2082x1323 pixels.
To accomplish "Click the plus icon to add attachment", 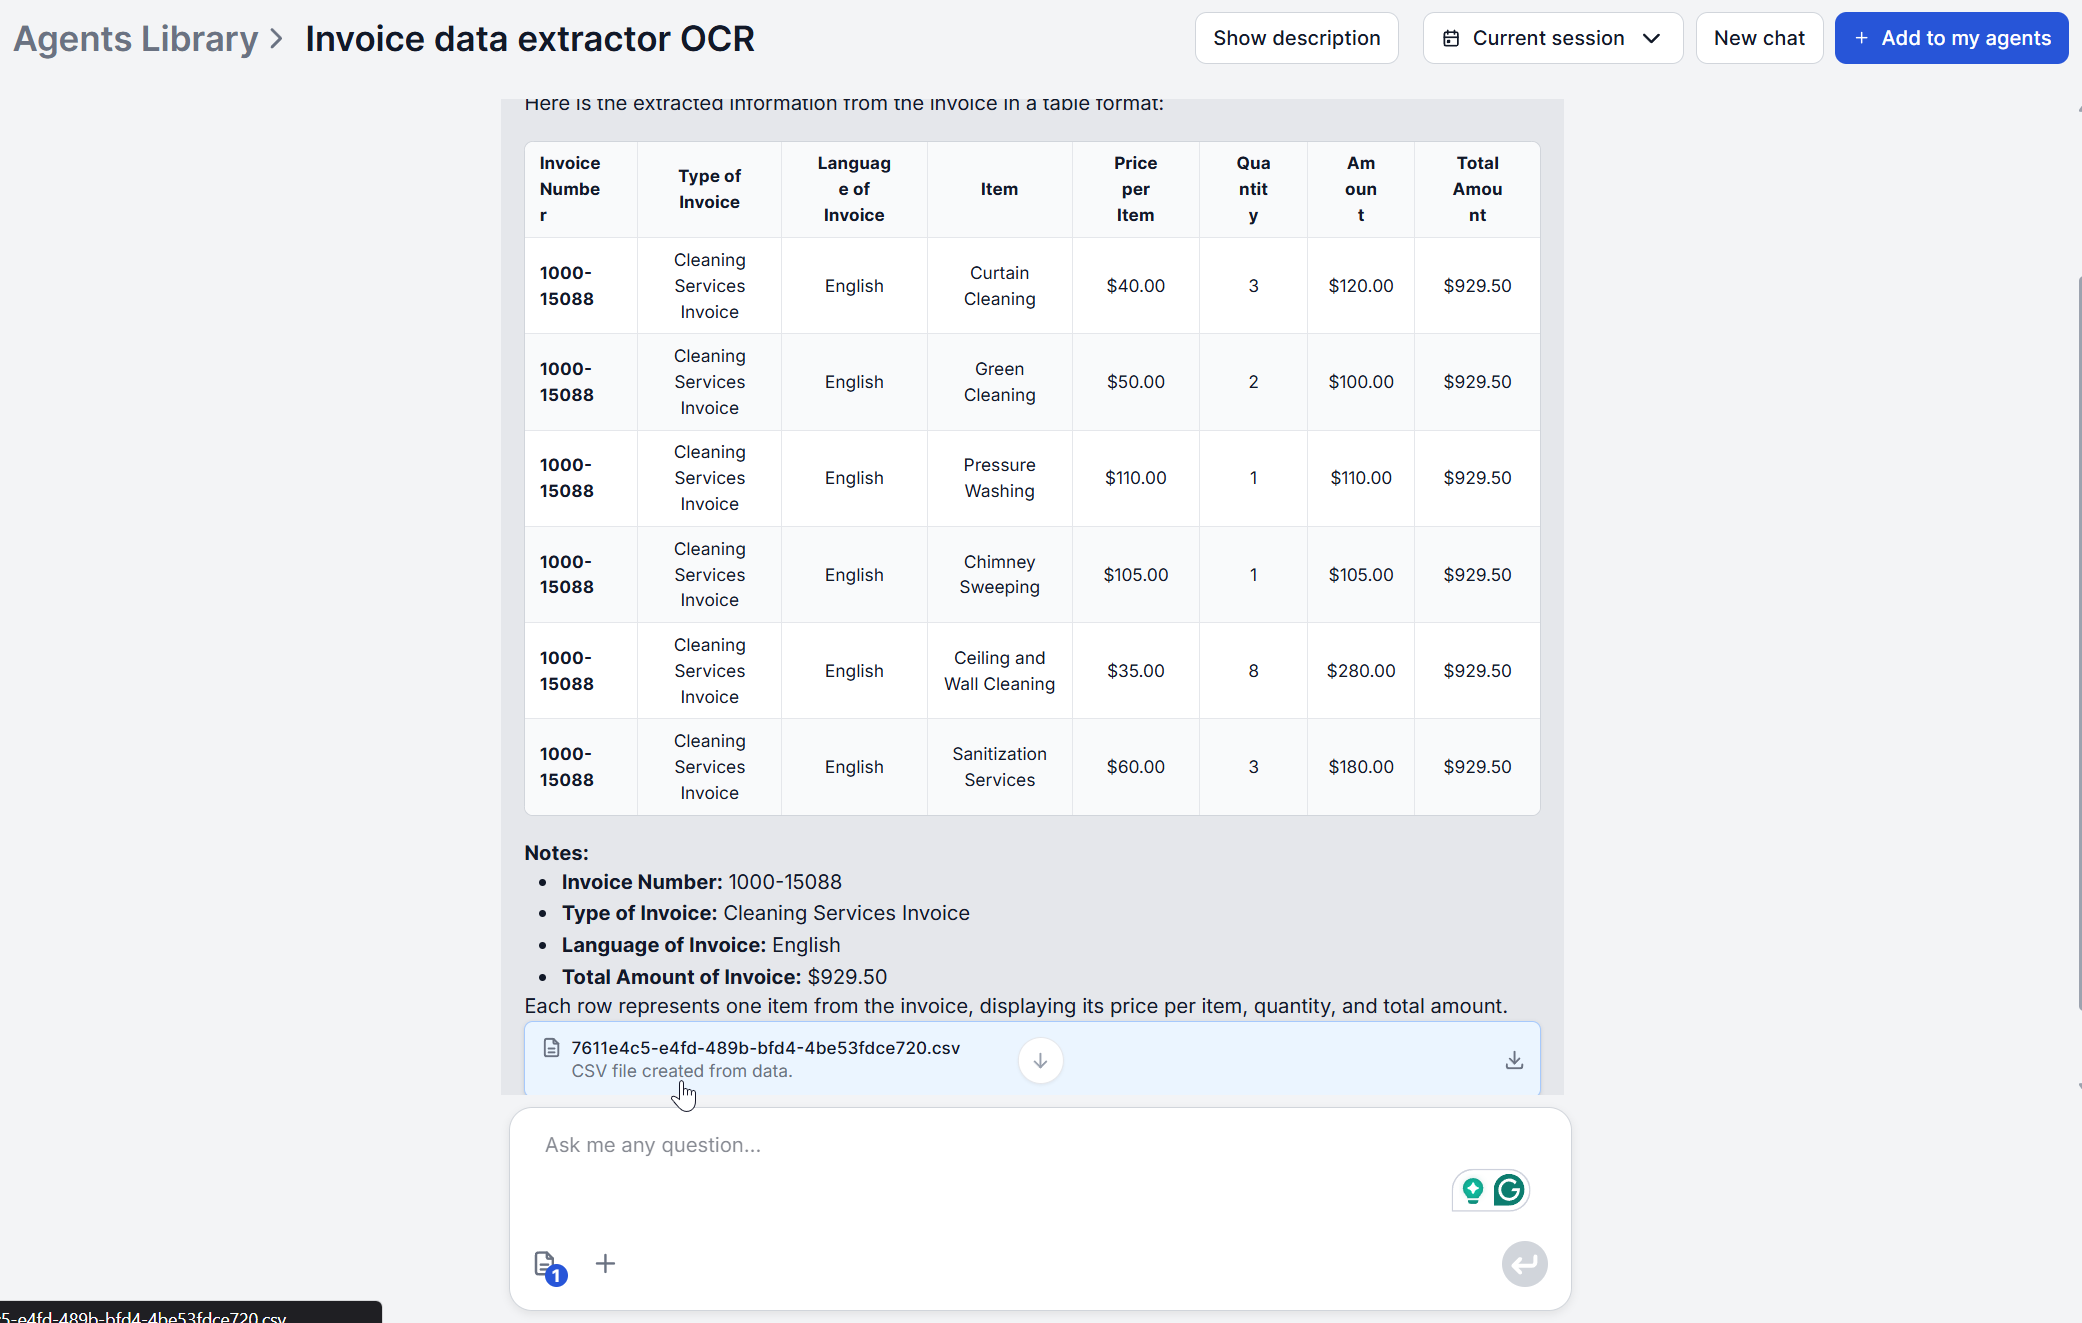I will 605,1264.
